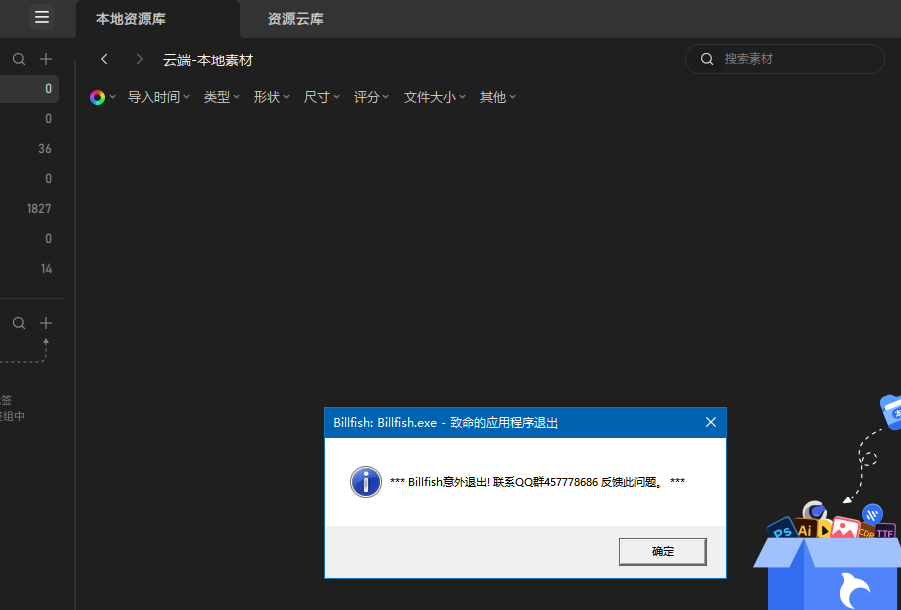Click the dialog title bar text
The height and width of the screenshot is (610, 901).
[445, 423]
